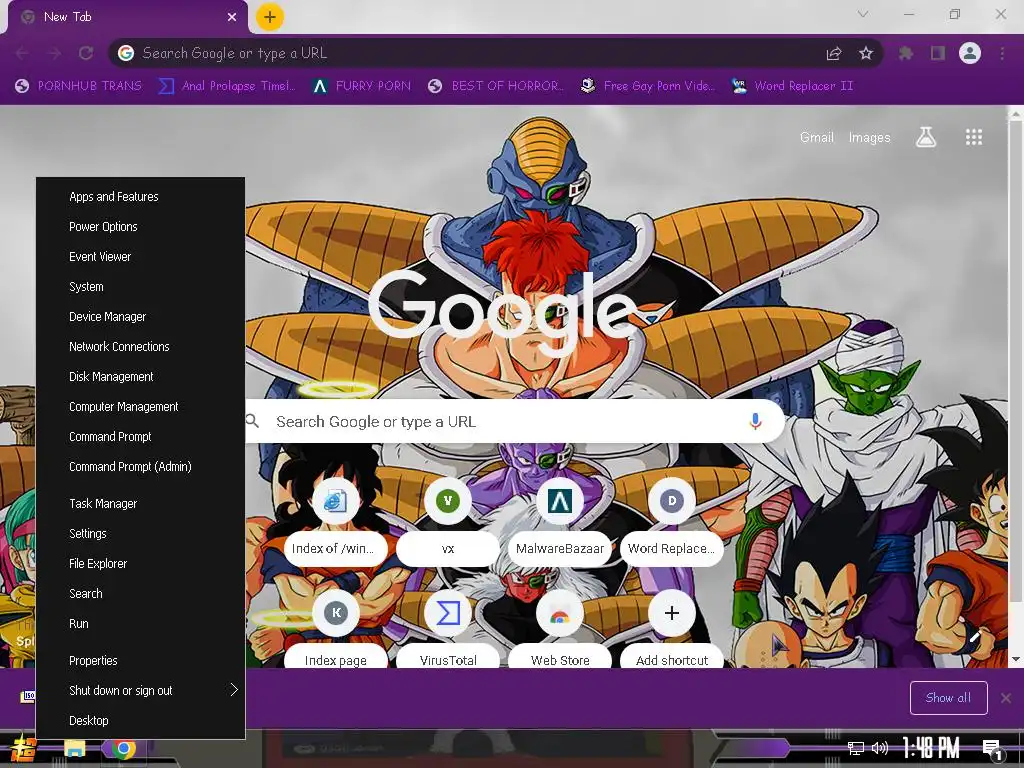Open Disk Management

pyautogui.click(x=140, y=377)
